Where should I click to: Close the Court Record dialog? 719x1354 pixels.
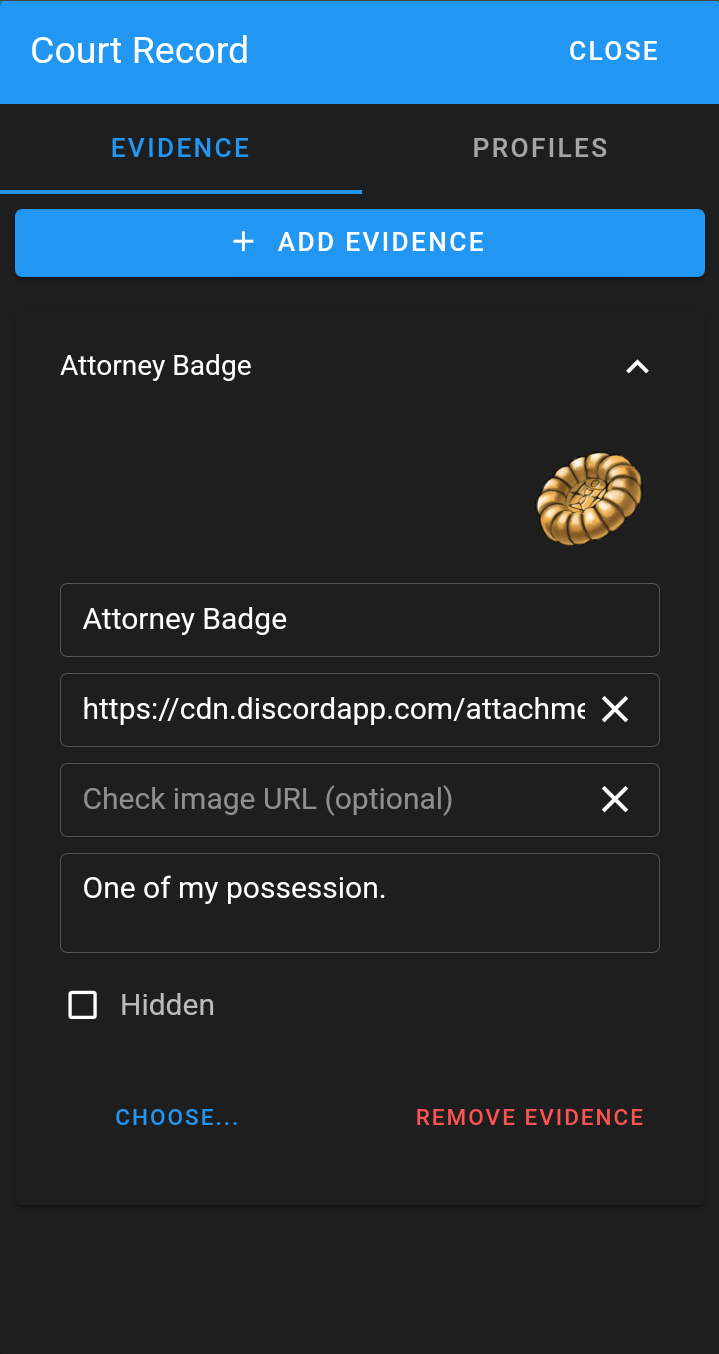[x=613, y=51]
